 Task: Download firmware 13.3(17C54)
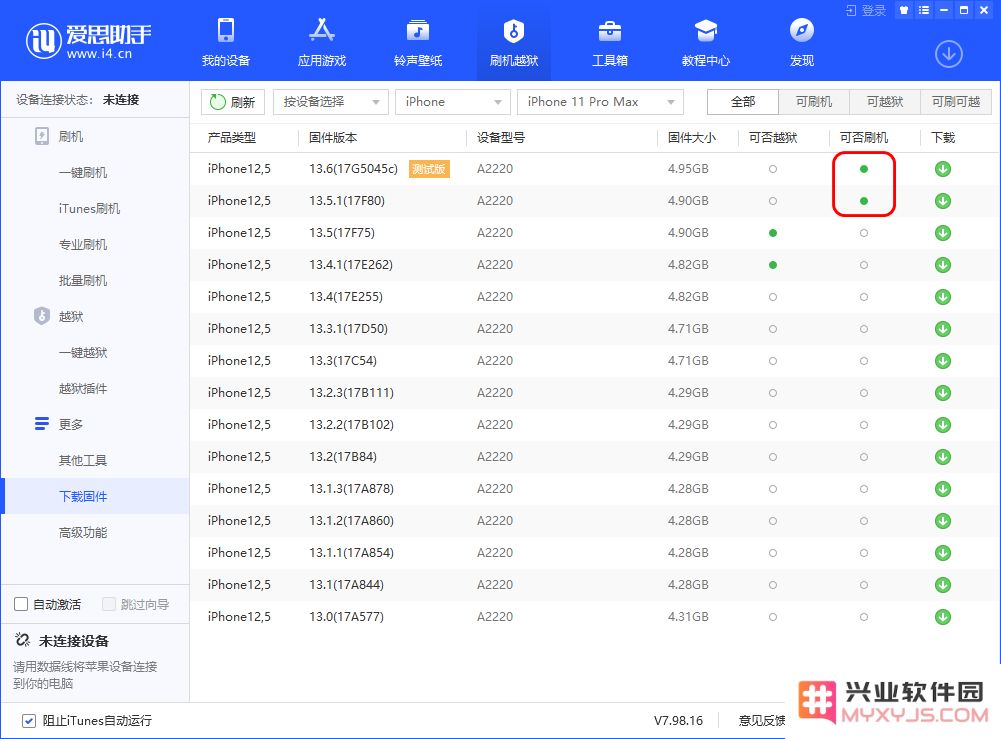[943, 361]
